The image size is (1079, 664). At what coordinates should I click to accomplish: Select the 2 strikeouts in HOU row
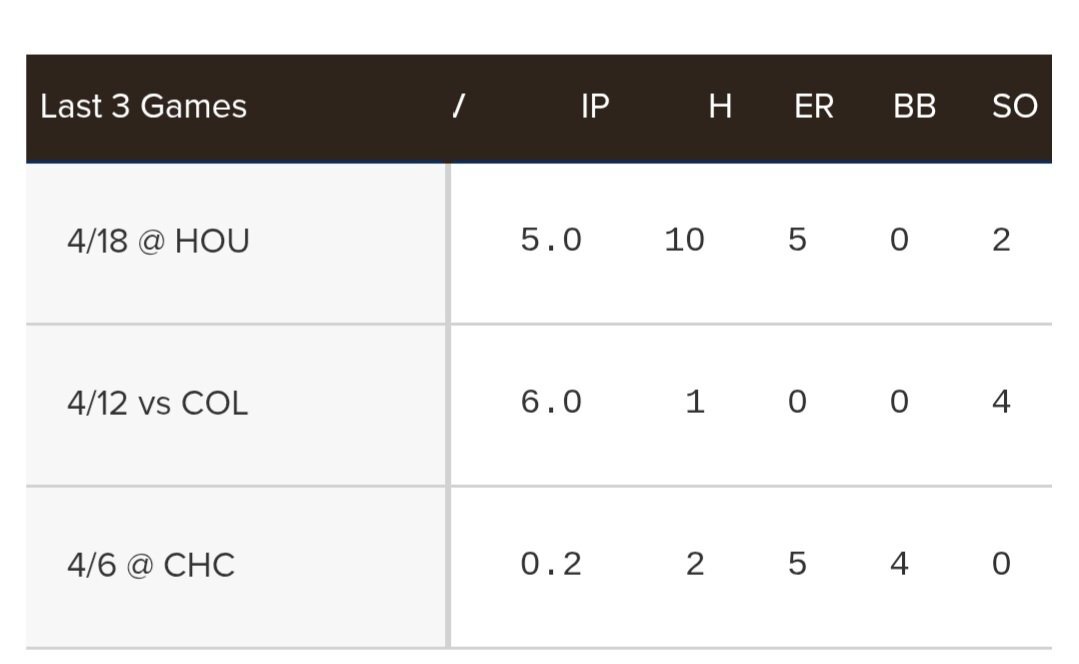coord(1001,240)
